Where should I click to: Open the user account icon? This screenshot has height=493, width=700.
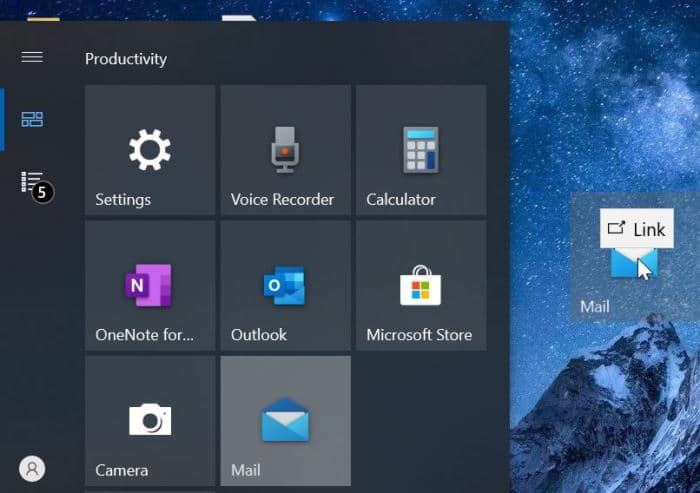tap(32, 469)
